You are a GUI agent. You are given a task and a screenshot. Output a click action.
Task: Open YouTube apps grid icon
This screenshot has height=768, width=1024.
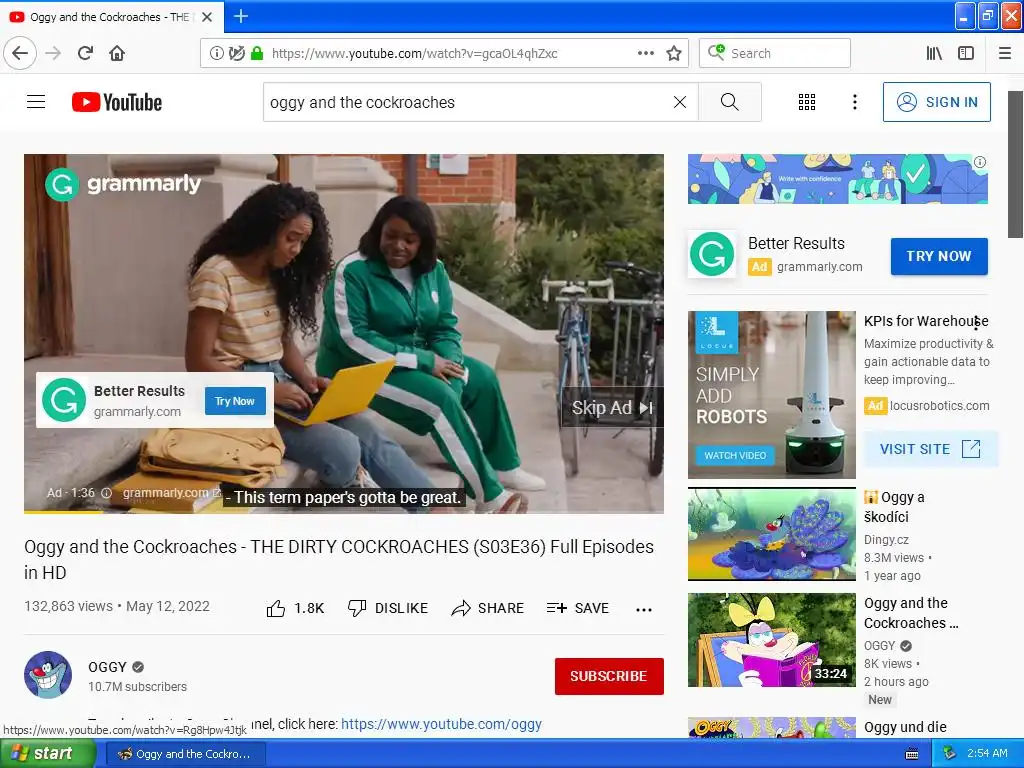(x=807, y=102)
